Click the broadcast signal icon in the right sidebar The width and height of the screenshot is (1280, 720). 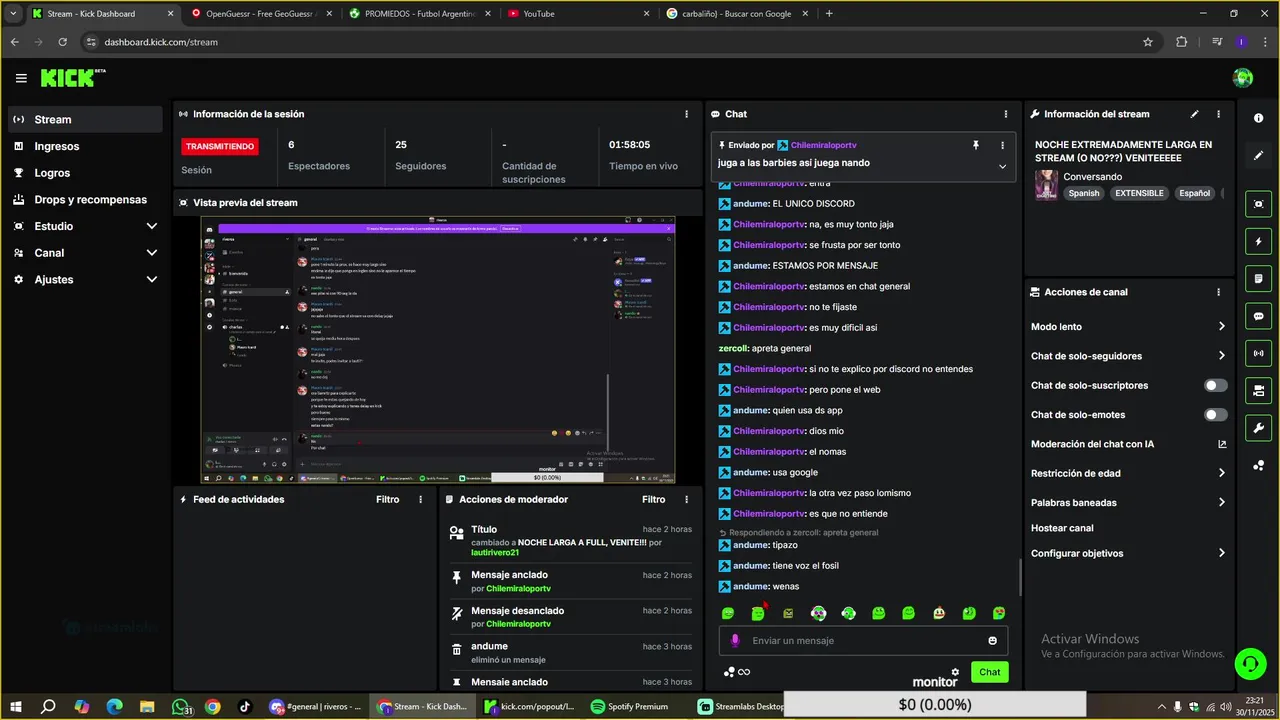[x=1258, y=353]
